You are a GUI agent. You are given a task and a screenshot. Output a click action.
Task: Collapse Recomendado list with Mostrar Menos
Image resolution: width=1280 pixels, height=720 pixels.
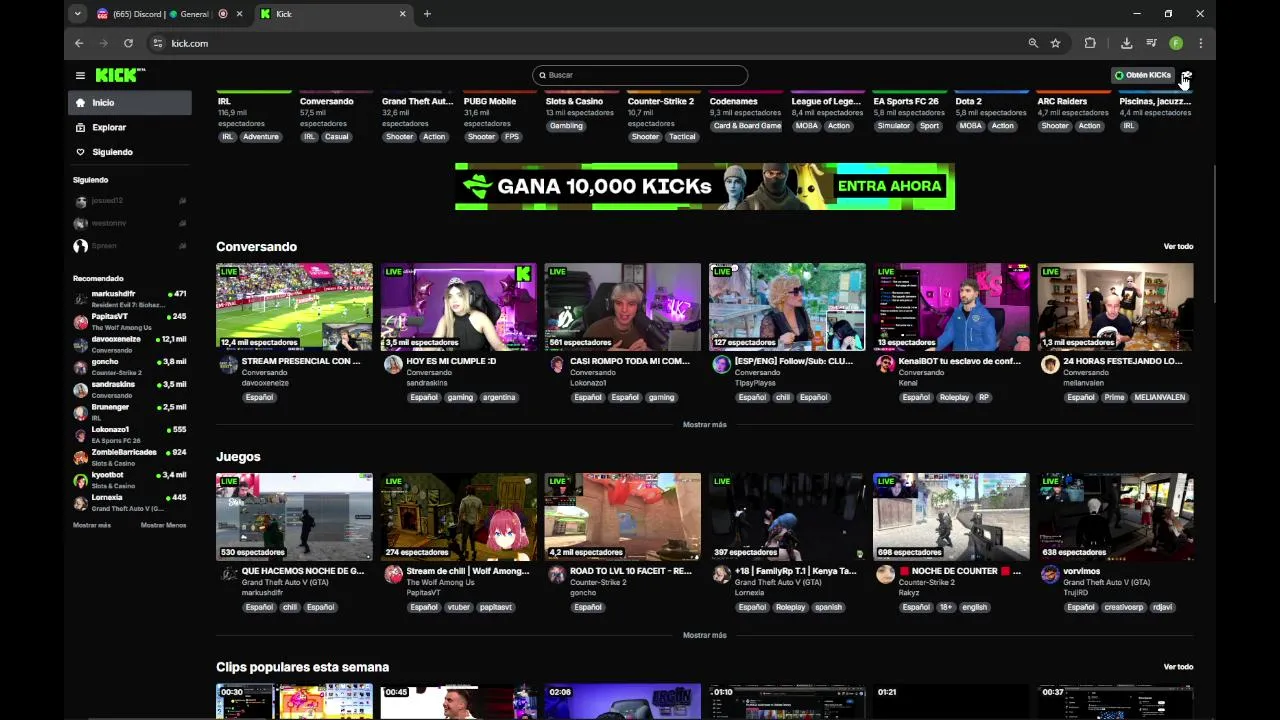(163, 525)
